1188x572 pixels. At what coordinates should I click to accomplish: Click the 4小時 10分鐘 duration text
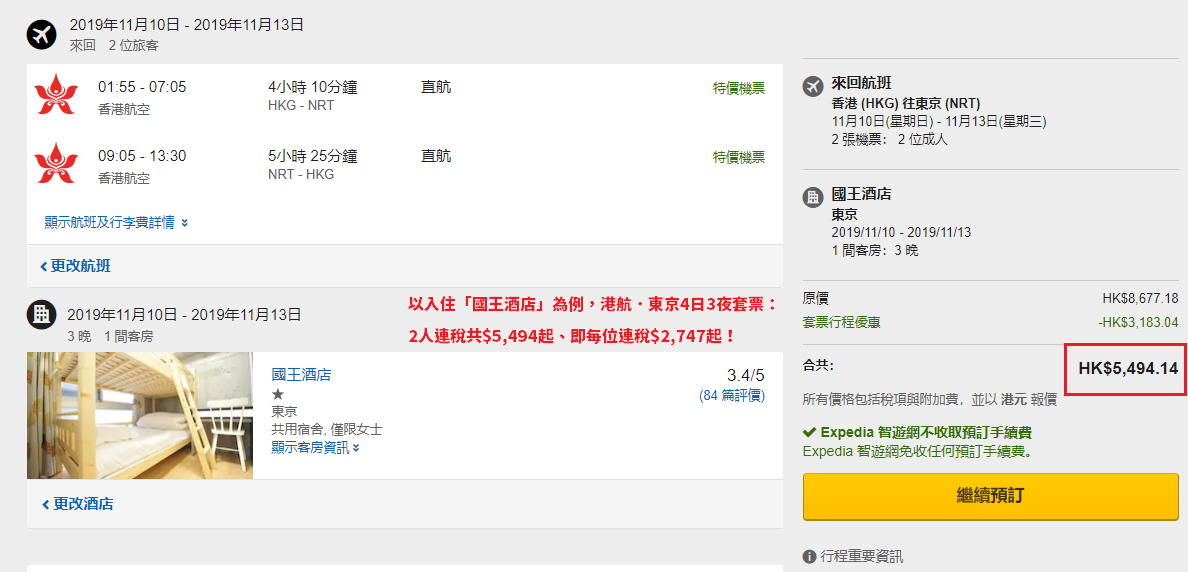[313, 87]
